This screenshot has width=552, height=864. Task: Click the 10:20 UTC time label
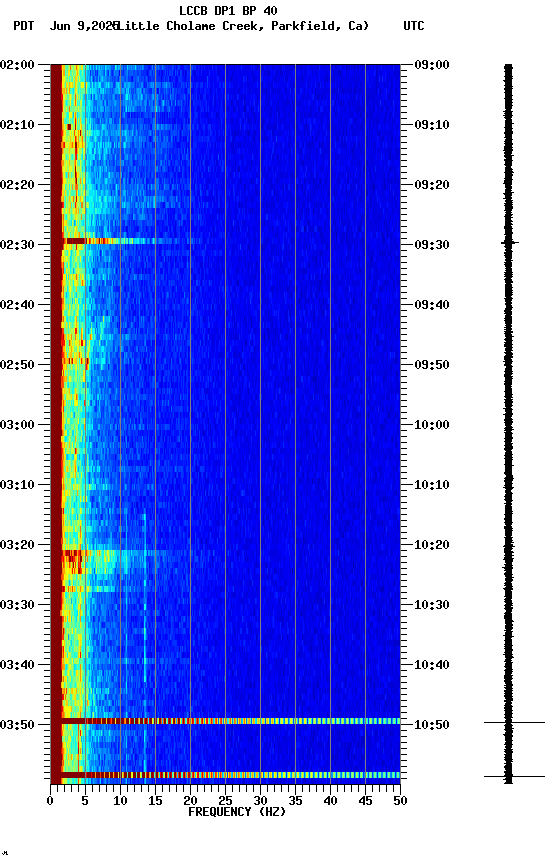pyautogui.click(x=432, y=545)
